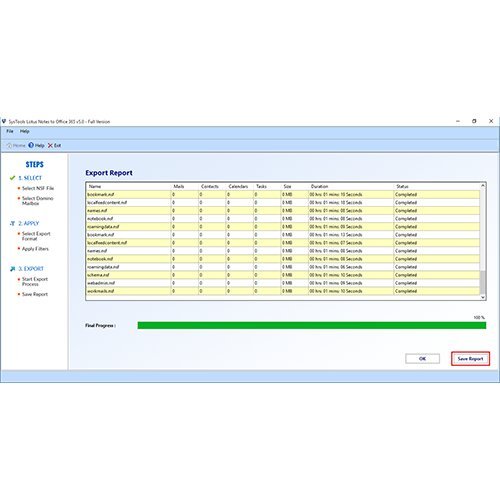Click Start Export Process step
This screenshot has height=500, width=500.
pyautogui.click(x=35, y=281)
